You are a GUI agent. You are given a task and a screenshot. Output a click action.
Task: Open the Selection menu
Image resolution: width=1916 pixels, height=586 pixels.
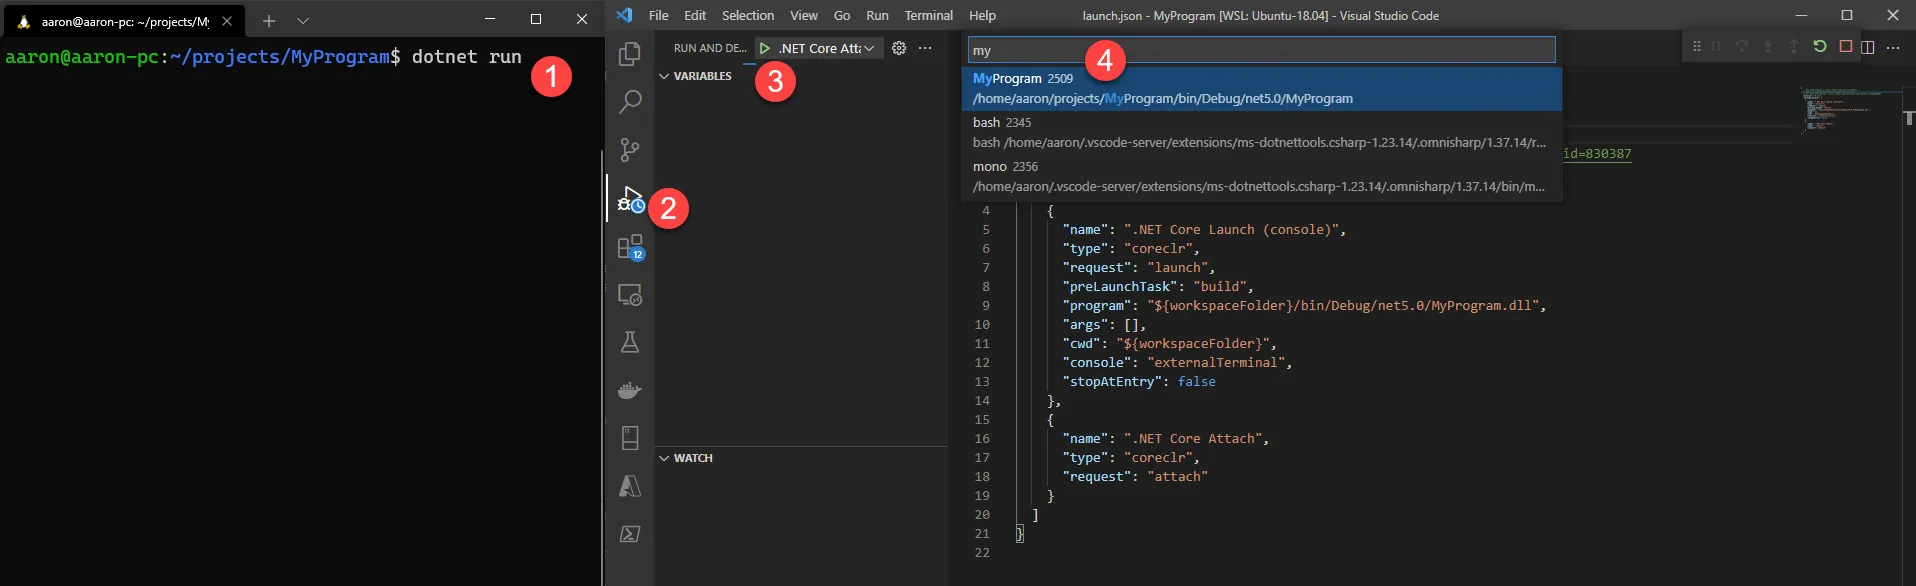[748, 15]
